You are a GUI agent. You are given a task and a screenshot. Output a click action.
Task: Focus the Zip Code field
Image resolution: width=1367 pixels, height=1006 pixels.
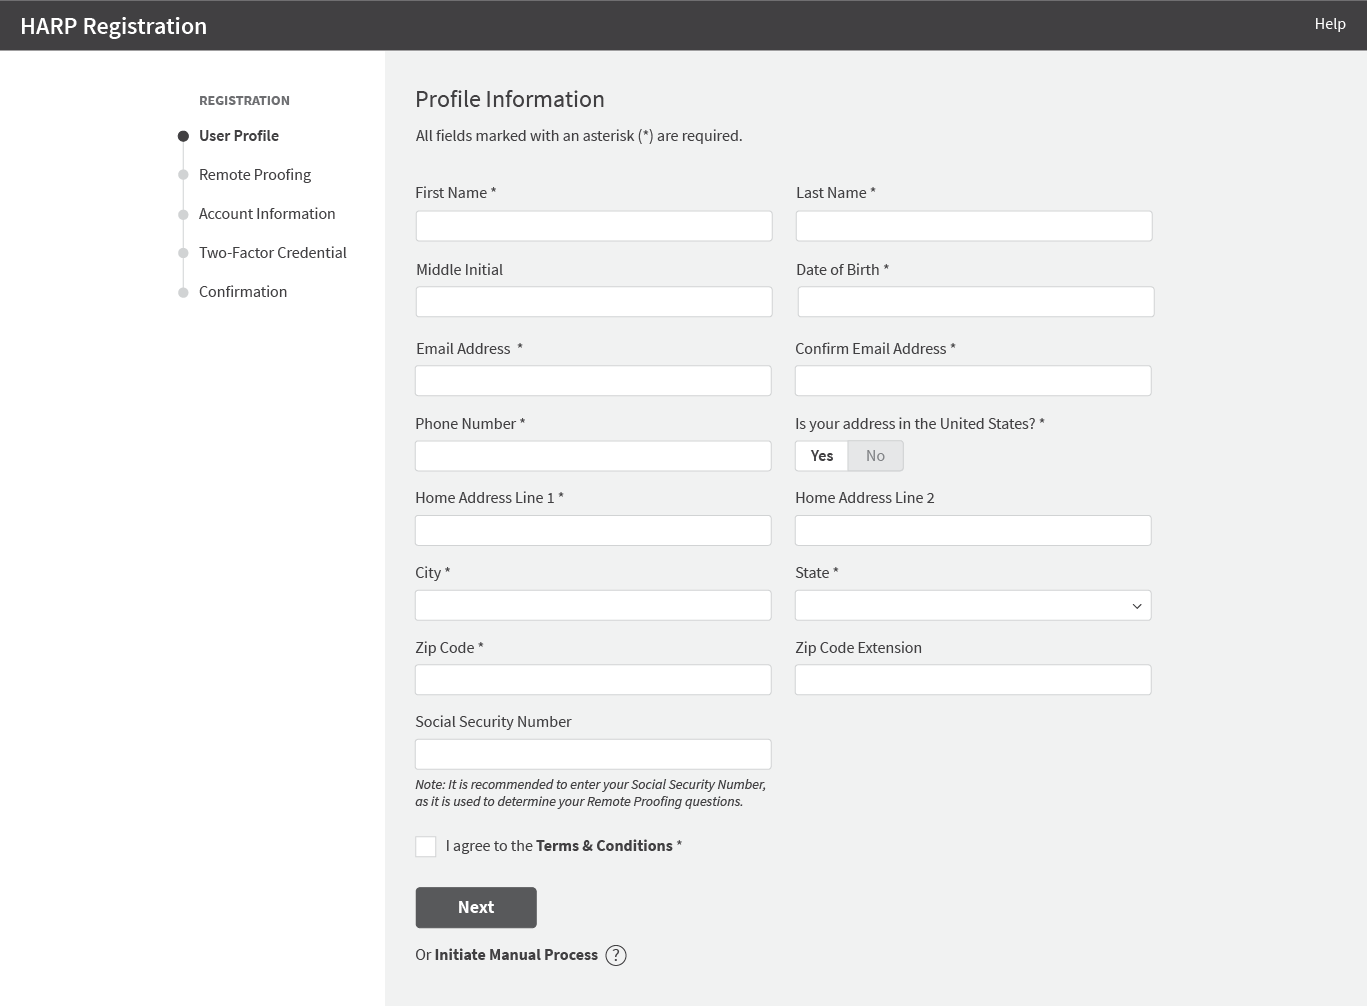pyautogui.click(x=593, y=680)
